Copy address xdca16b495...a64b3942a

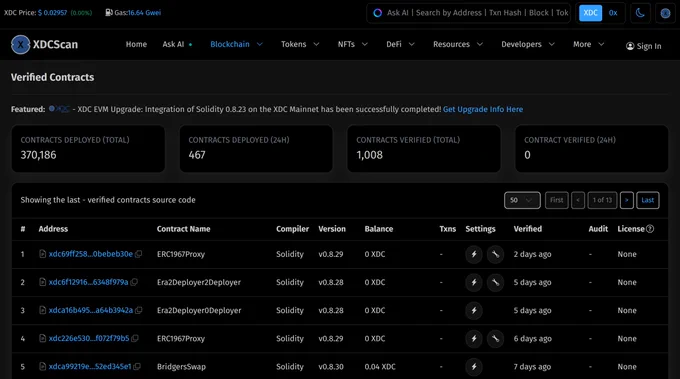[139, 310]
